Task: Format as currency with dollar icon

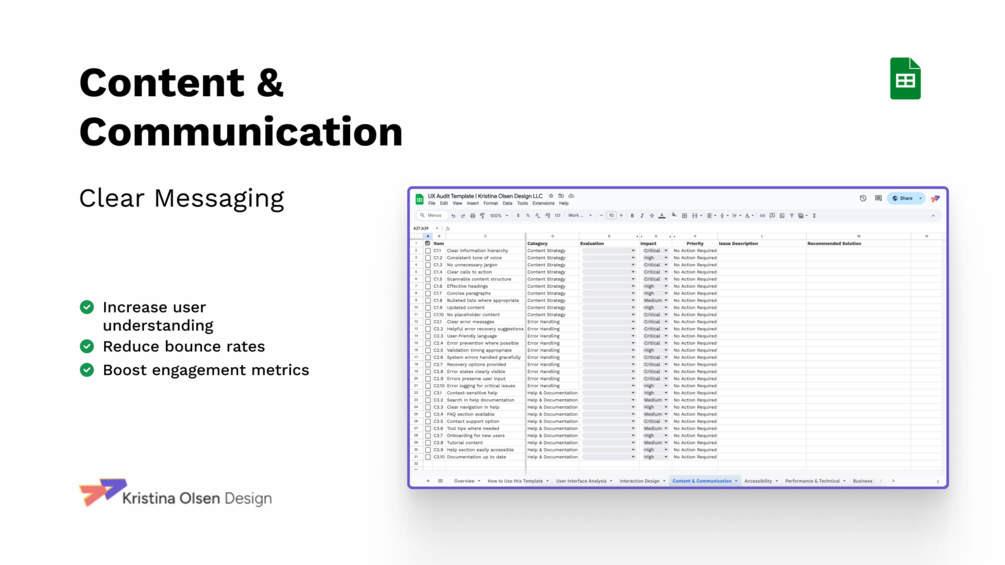Action: 518,215
